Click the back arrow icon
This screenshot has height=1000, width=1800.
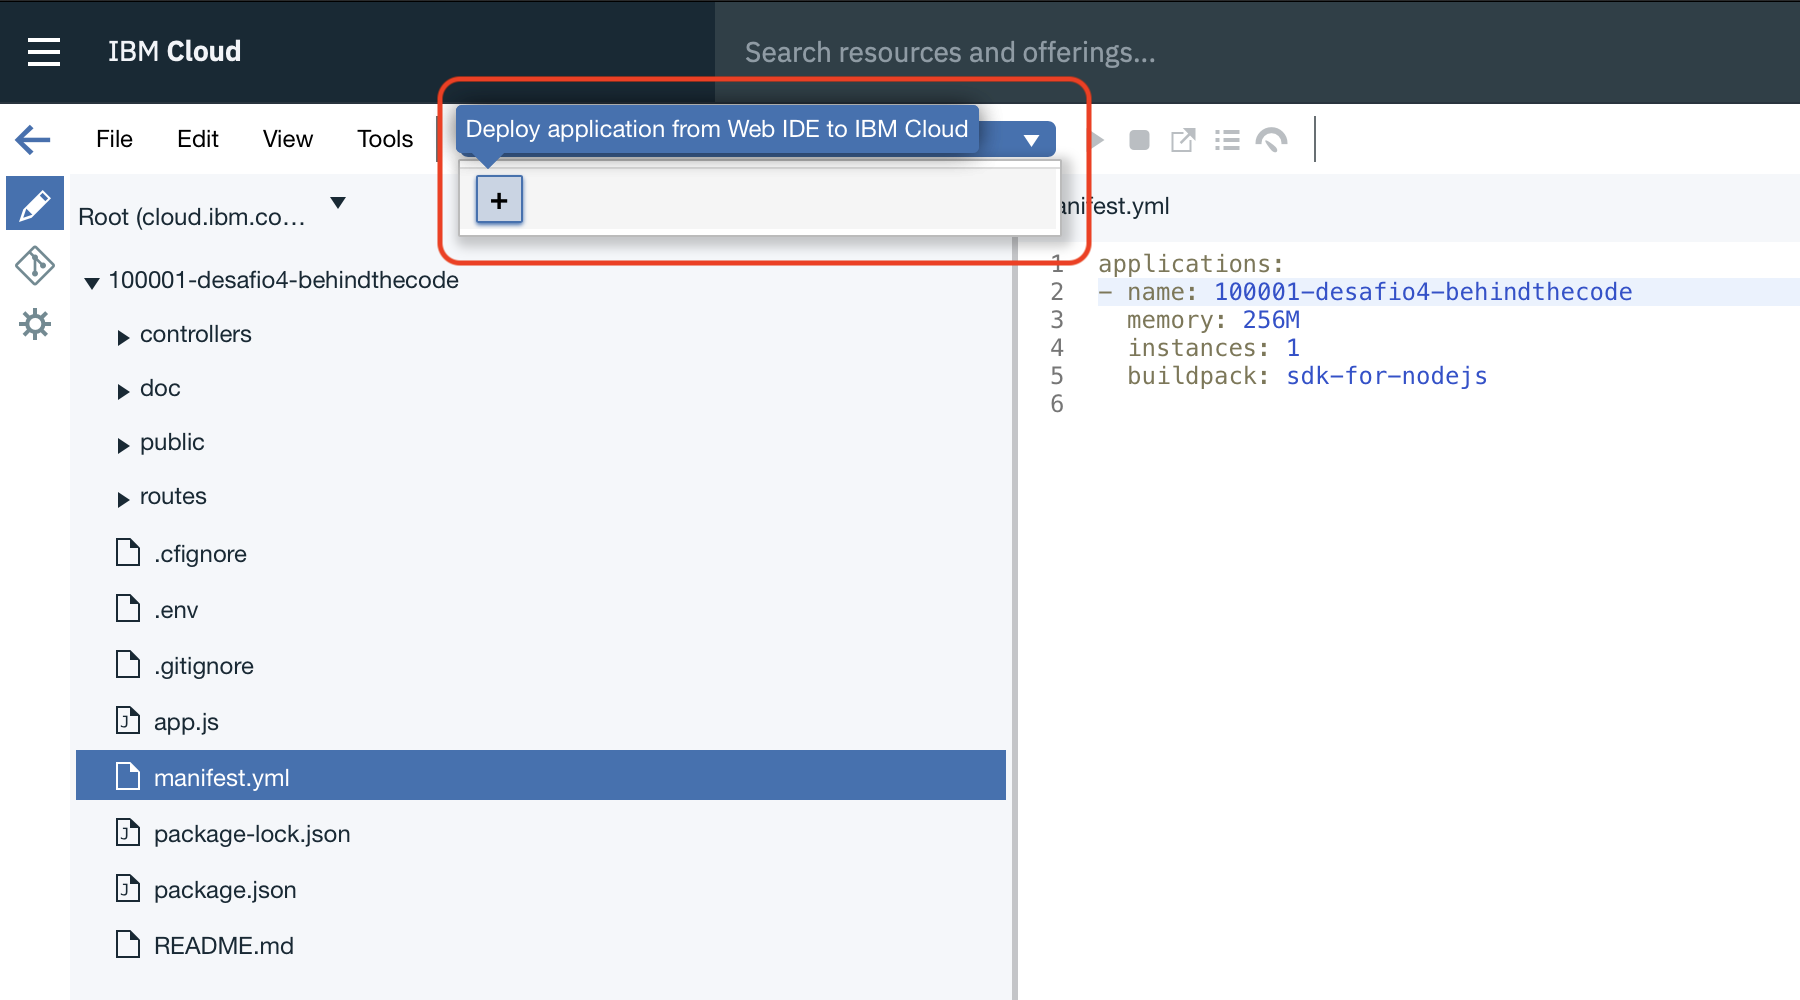click(33, 139)
